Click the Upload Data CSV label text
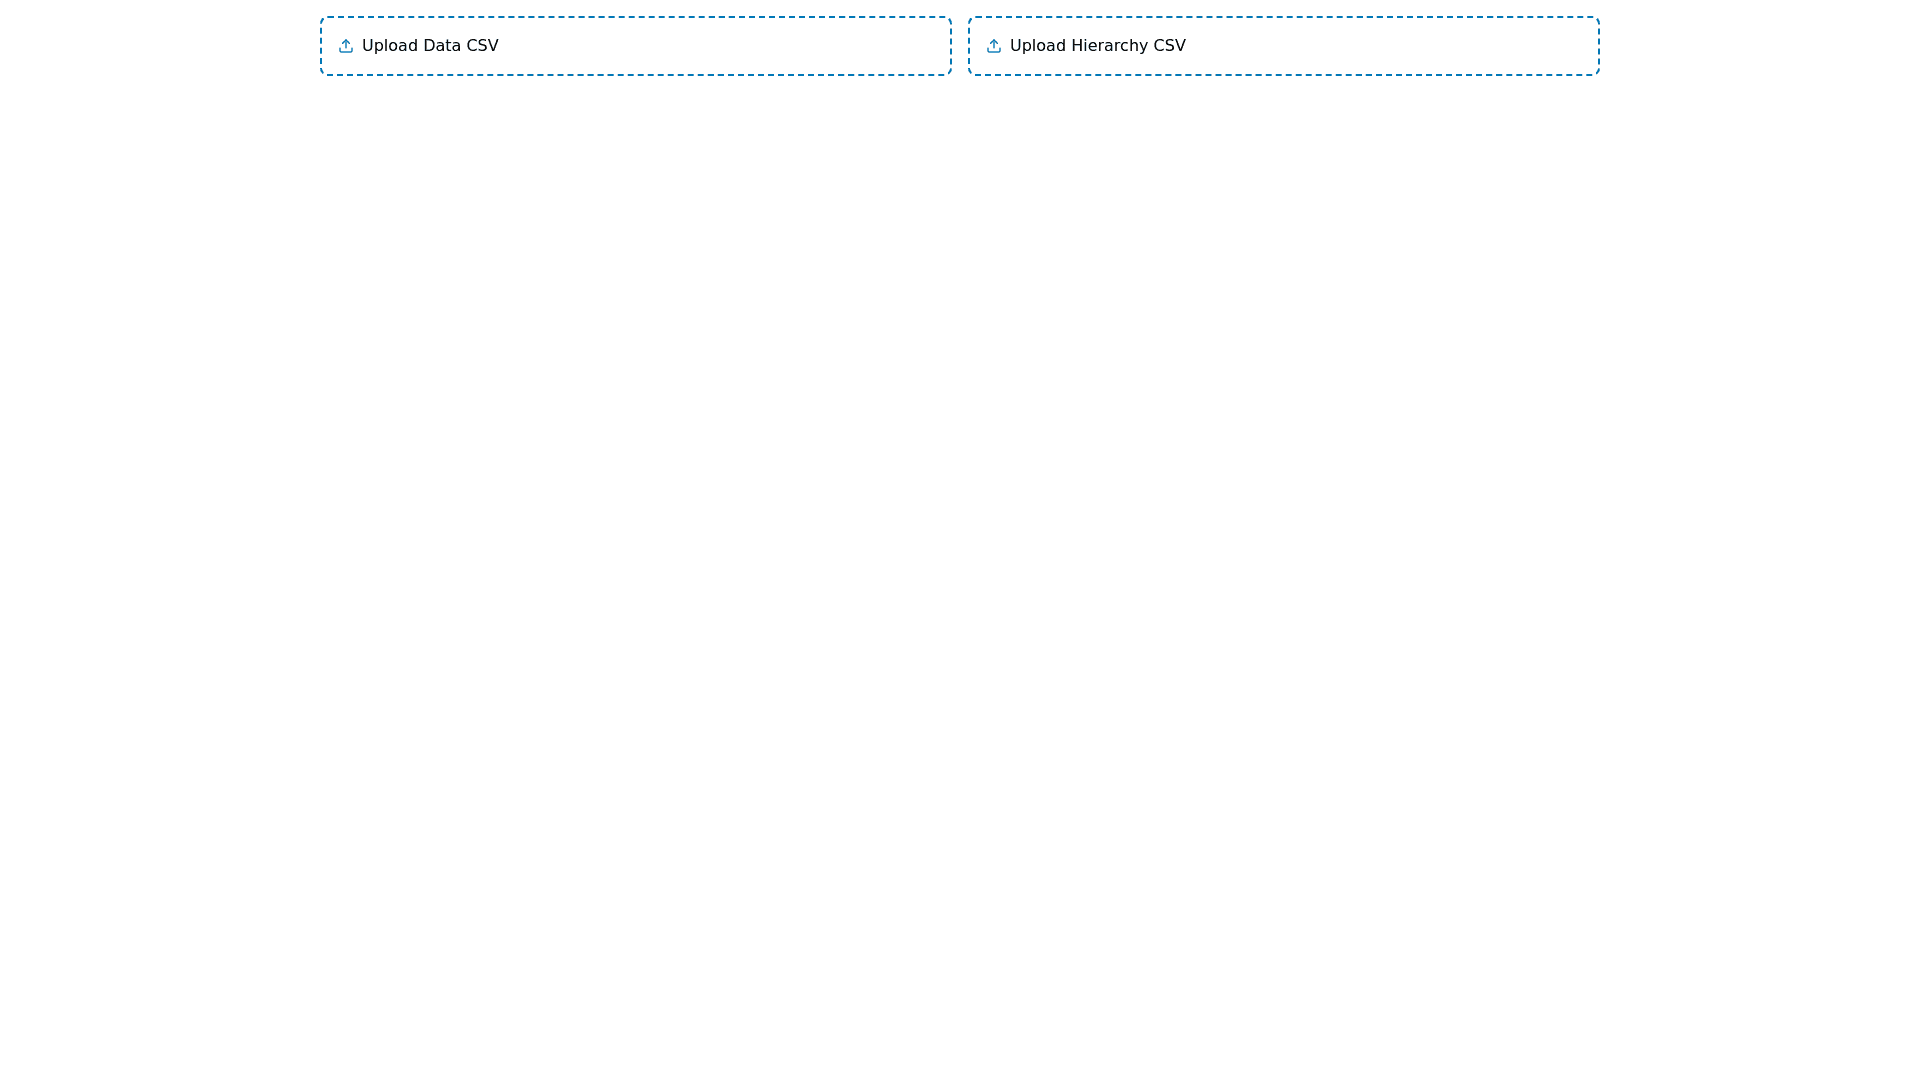 coord(431,46)
